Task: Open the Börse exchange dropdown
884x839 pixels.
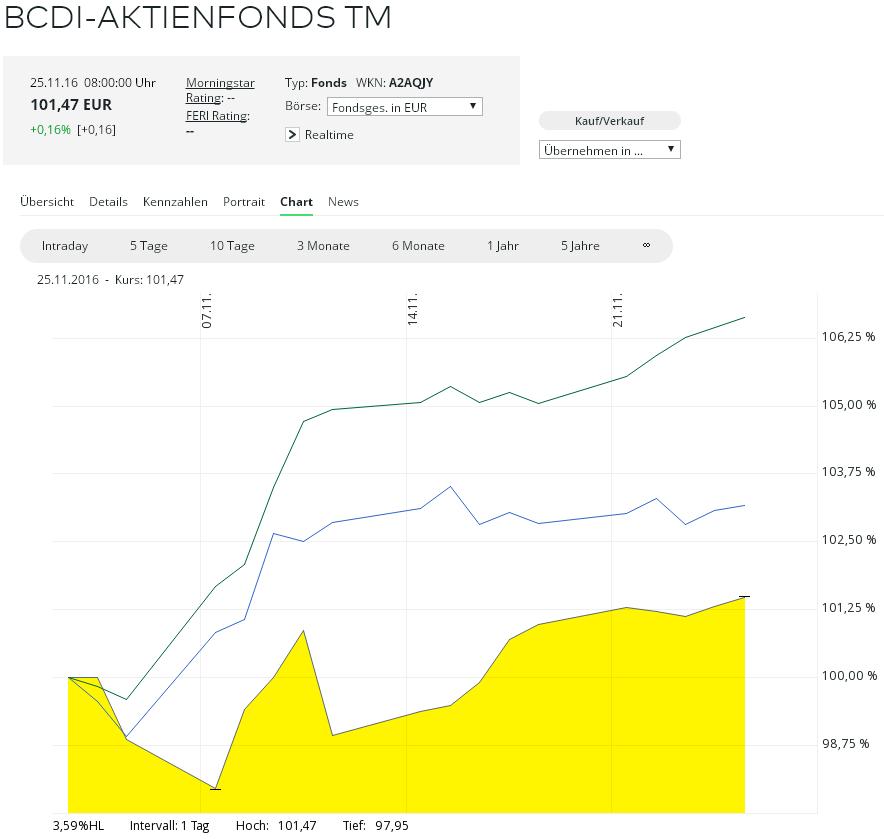Action: tap(404, 107)
